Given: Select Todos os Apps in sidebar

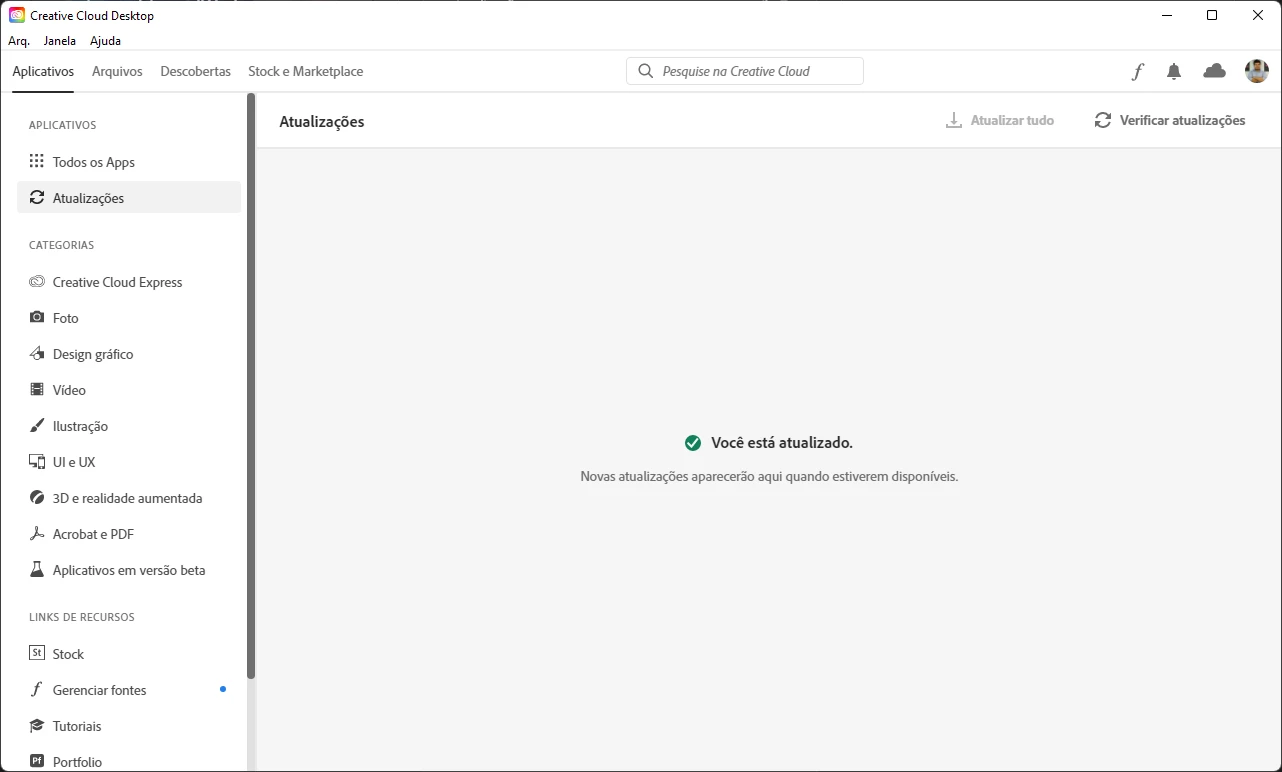Looking at the screenshot, I should pos(129,161).
